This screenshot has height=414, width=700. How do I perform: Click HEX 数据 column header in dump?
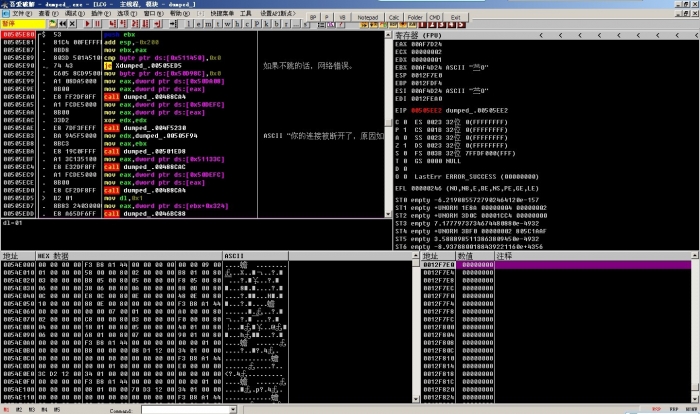point(129,256)
